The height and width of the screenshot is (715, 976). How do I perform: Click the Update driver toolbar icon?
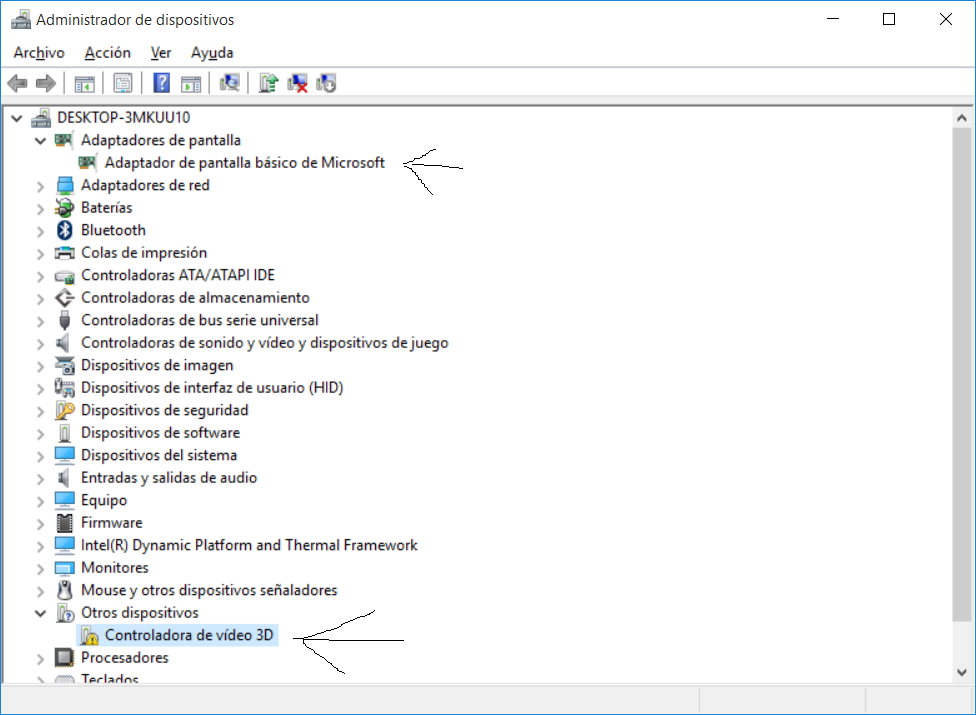pyautogui.click(x=268, y=82)
